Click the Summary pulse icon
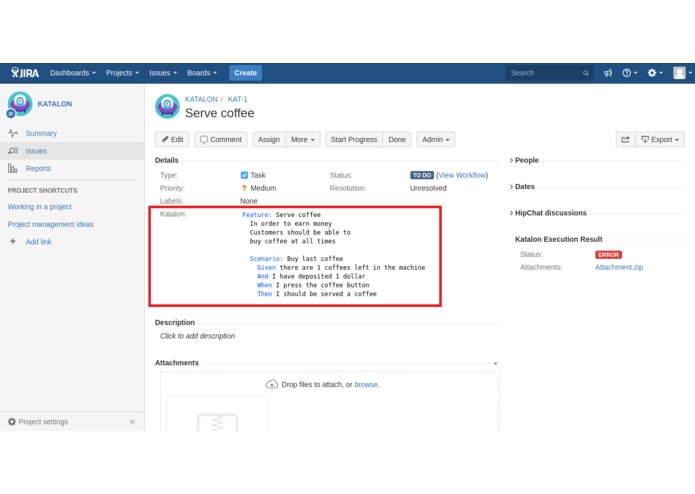This screenshot has width=695, height=494. [13, 133]
